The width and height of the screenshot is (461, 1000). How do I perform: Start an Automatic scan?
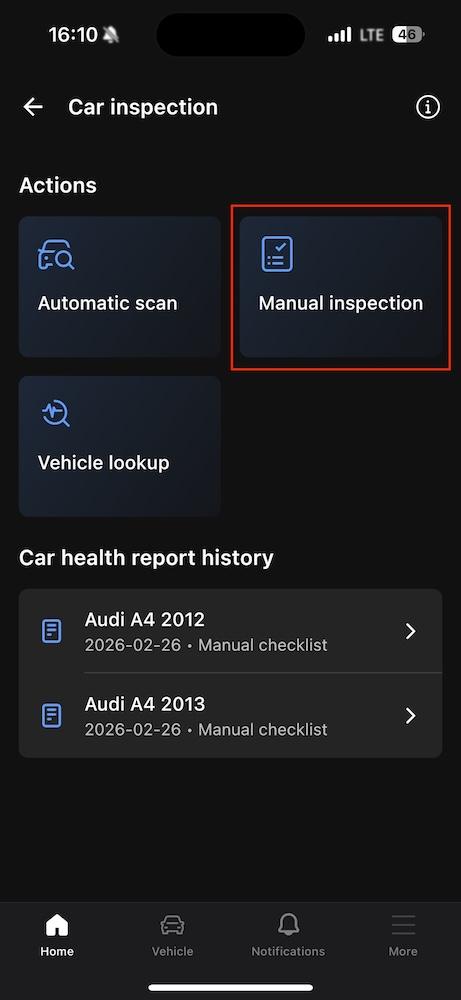pos(120,287)
